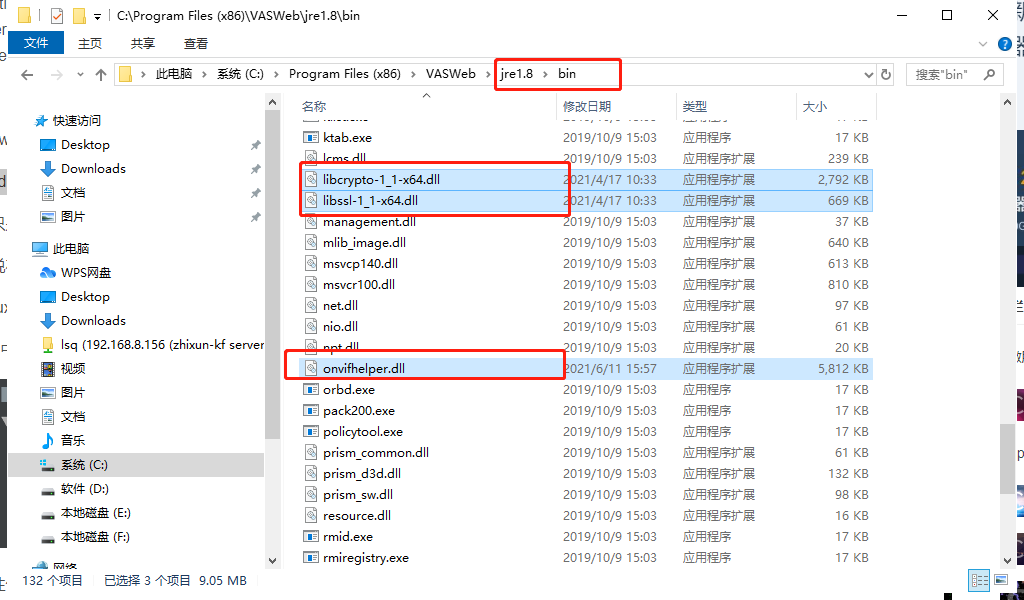The width and height of the screenshot is (1024, 600).
Task: Click the Properties icon on the quick access toolbar
Action: tap(56, 14)
